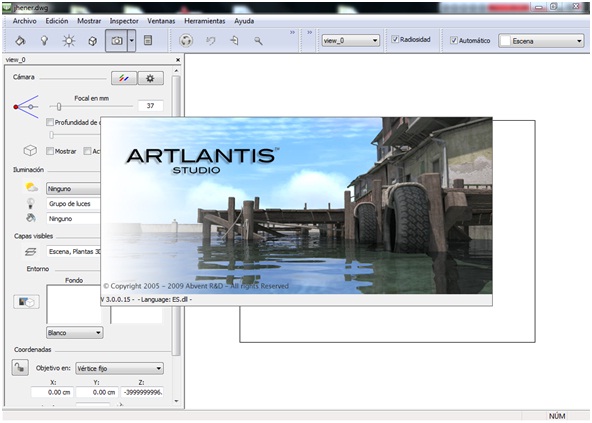Expand first toolbar overflow chevron

click(292, 32)
